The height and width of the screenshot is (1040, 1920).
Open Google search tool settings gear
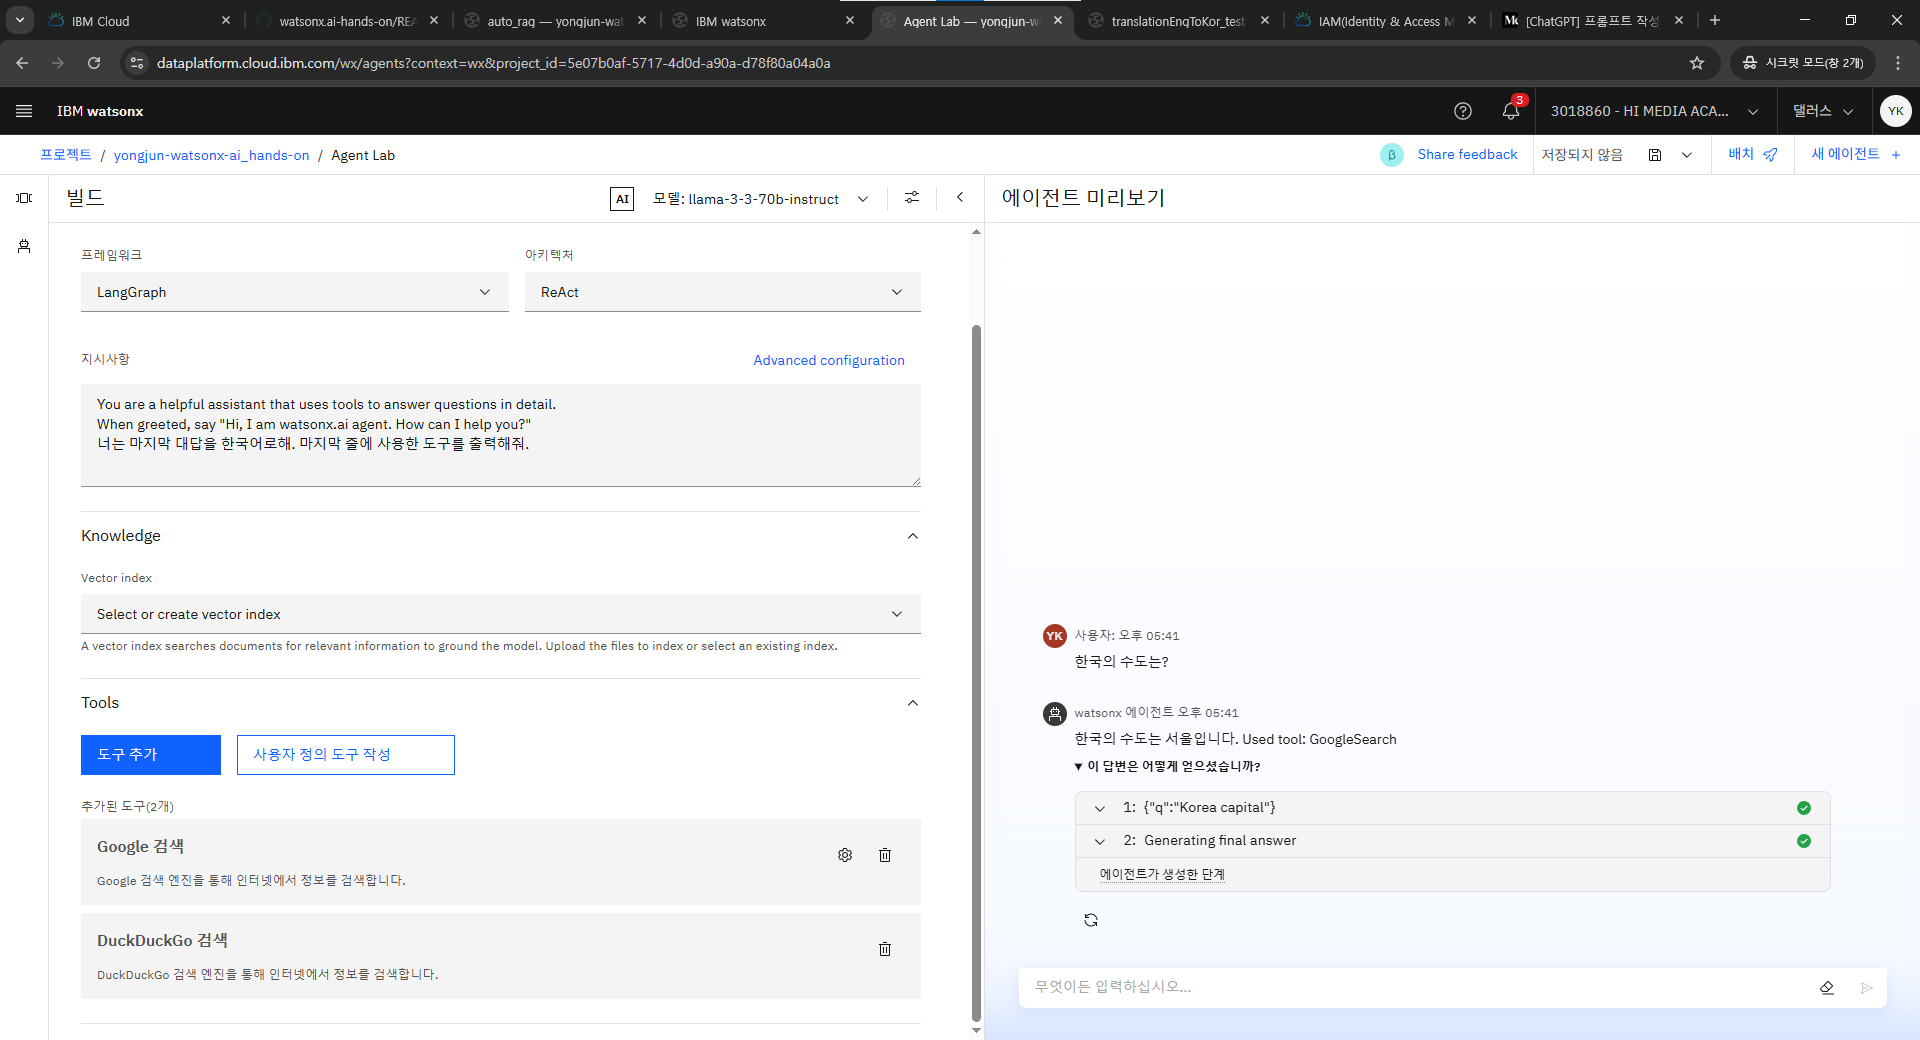click(x=845, y=855)
